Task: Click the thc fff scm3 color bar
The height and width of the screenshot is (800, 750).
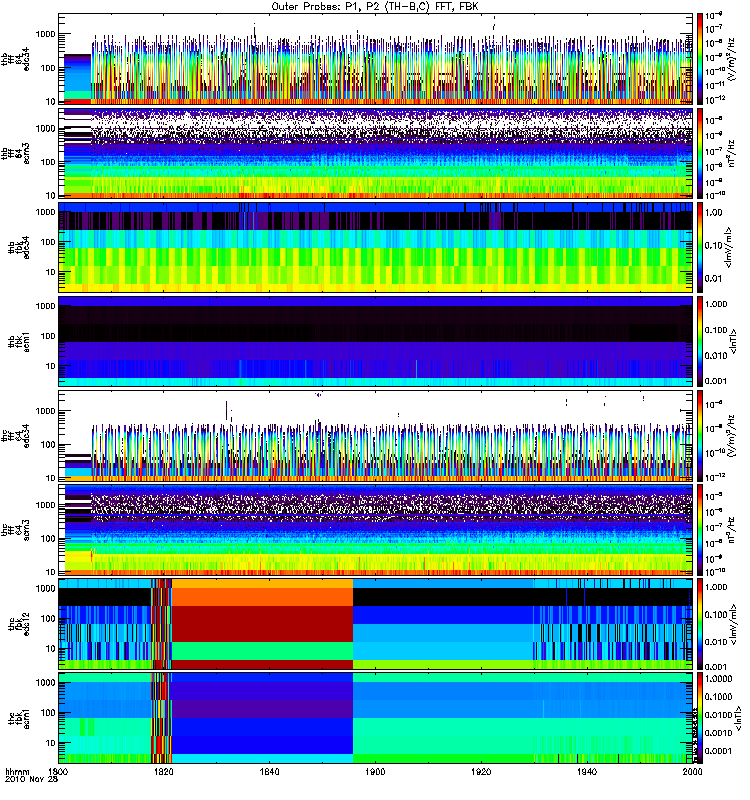Action: click(700, 530)
